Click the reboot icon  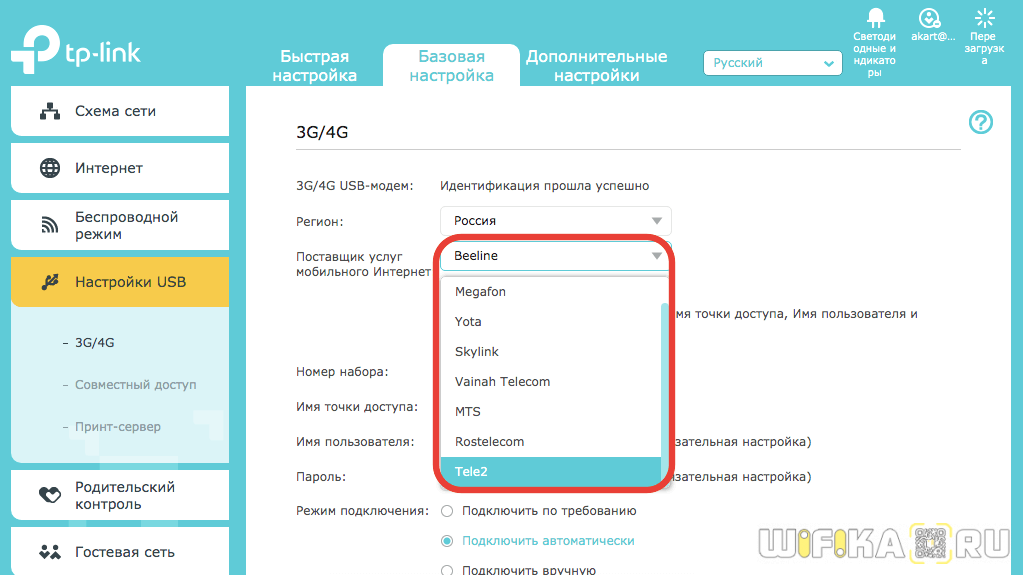984,18
